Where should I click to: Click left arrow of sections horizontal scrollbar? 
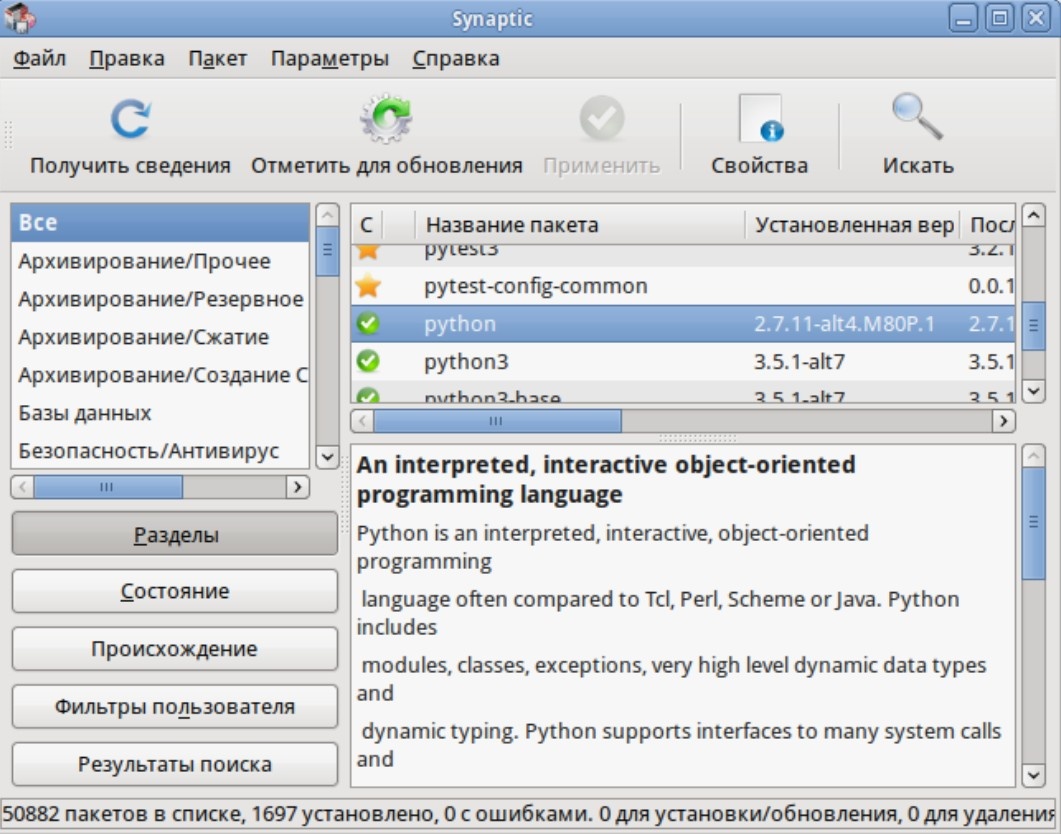coord(22,487)
